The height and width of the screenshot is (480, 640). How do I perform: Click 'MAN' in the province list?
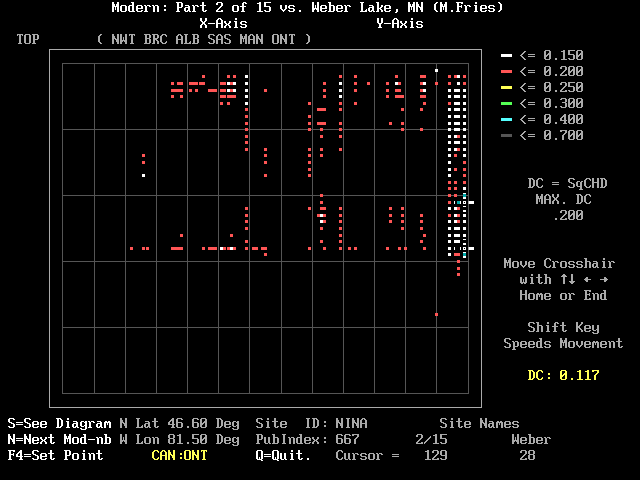click(x=251, y=40)
